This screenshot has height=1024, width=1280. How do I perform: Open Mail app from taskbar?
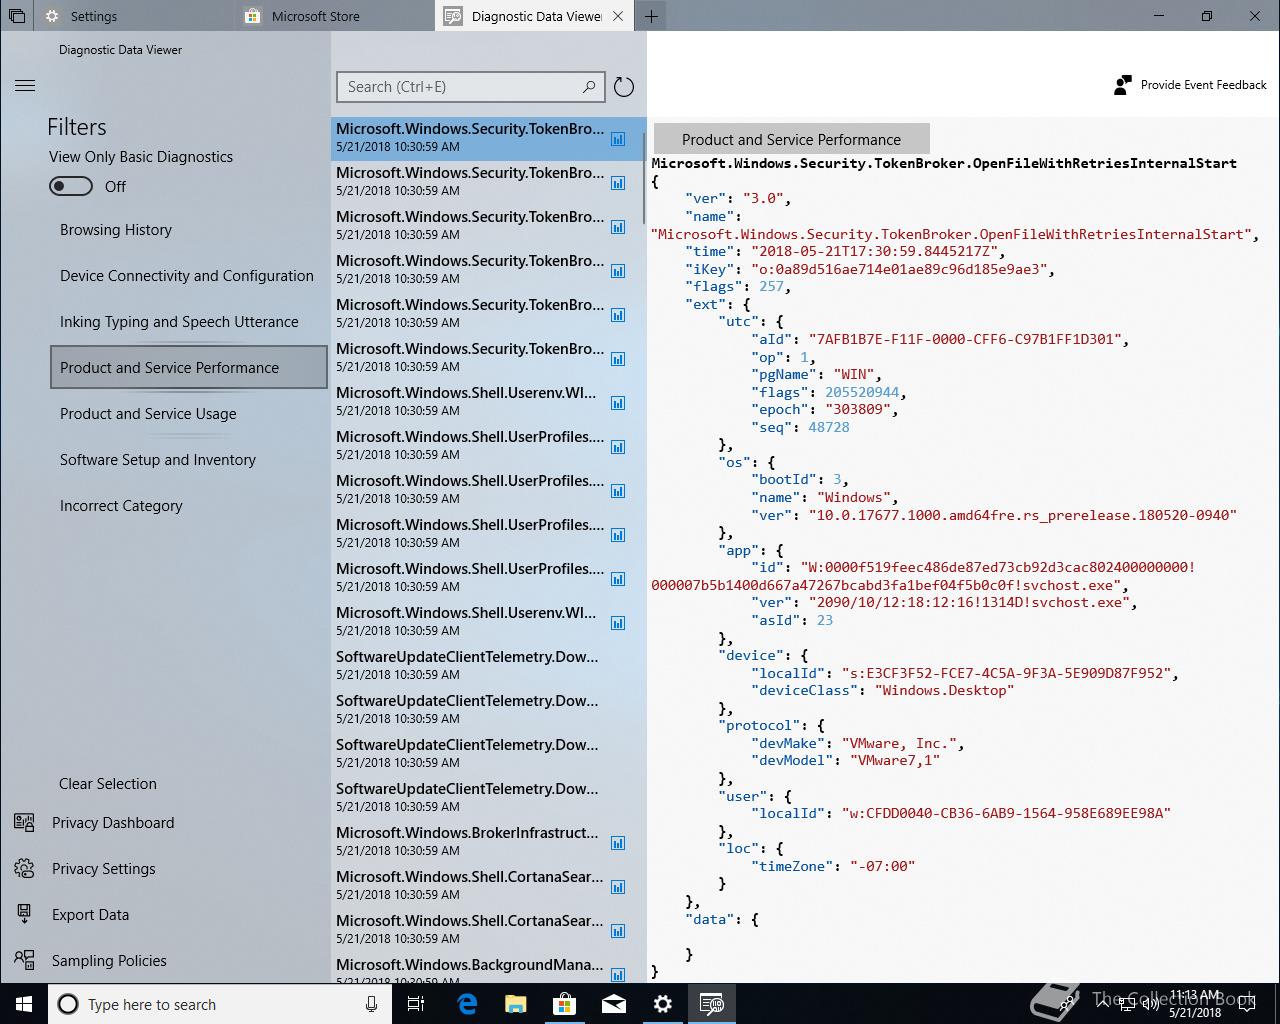[614, 1004]
